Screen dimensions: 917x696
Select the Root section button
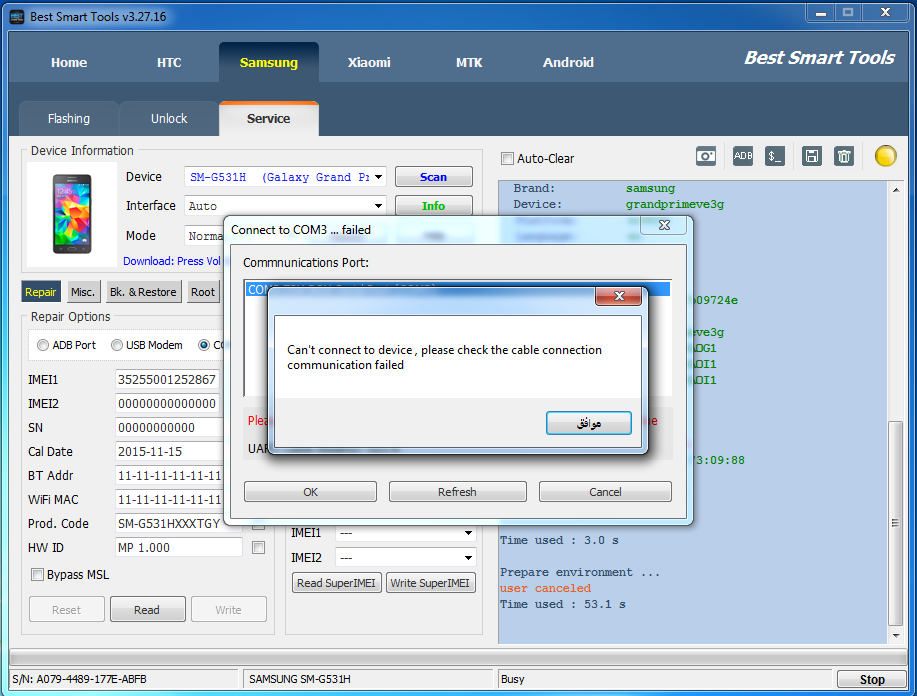point(203,292)
